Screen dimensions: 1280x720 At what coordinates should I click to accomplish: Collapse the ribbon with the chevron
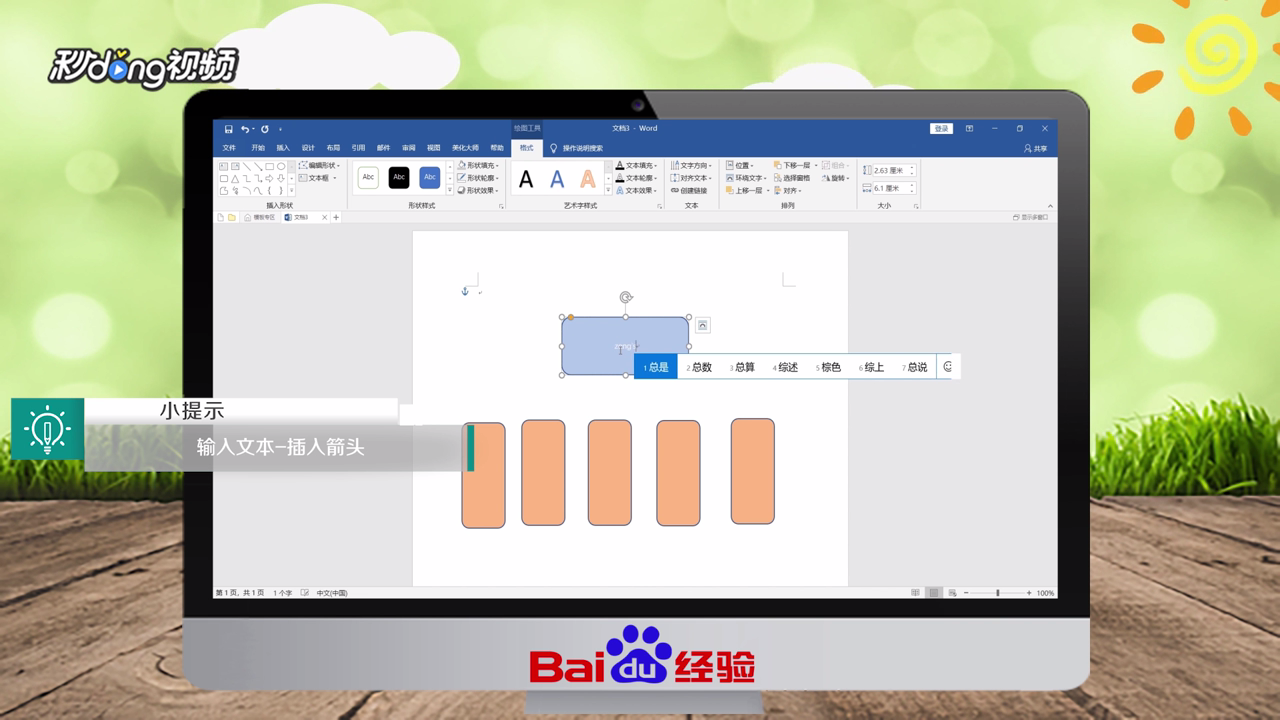click(x=1049, y=205)
